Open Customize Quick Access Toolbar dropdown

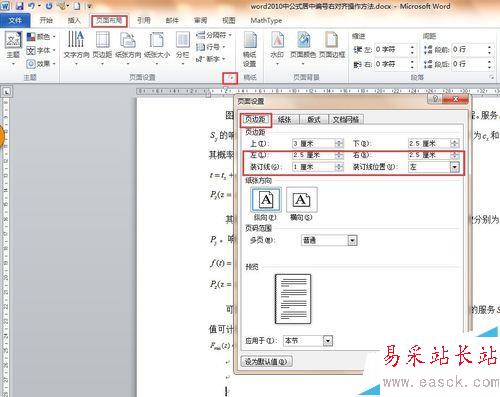tap(89, 6)
